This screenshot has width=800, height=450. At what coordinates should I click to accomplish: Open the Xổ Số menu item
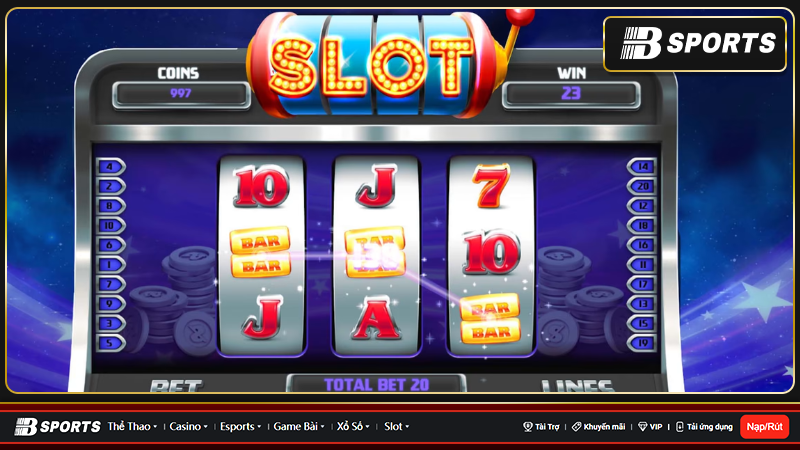click(x=353, y=427)
